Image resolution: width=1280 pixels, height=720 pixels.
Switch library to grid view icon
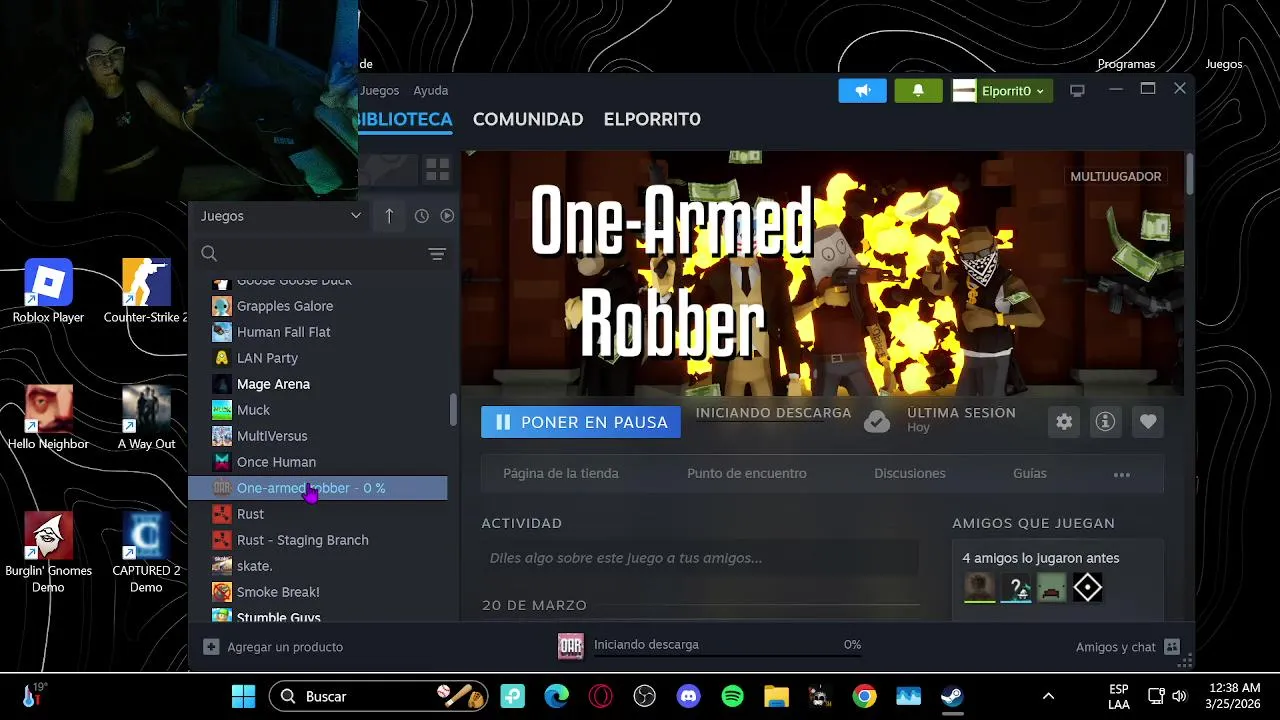click(437, 170)
